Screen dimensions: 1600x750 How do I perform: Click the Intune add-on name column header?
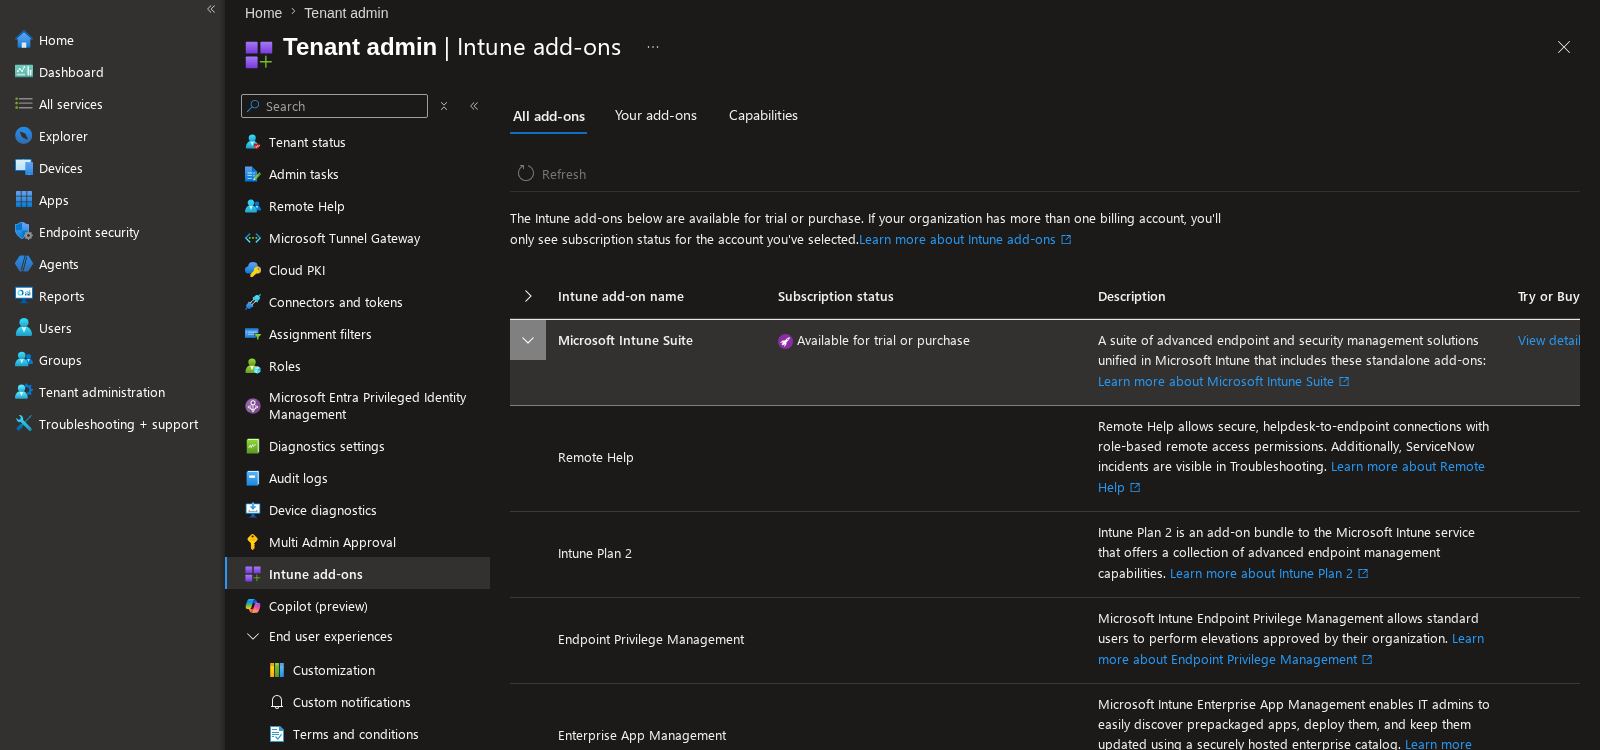pyautogui.click(x=621, y=296)
